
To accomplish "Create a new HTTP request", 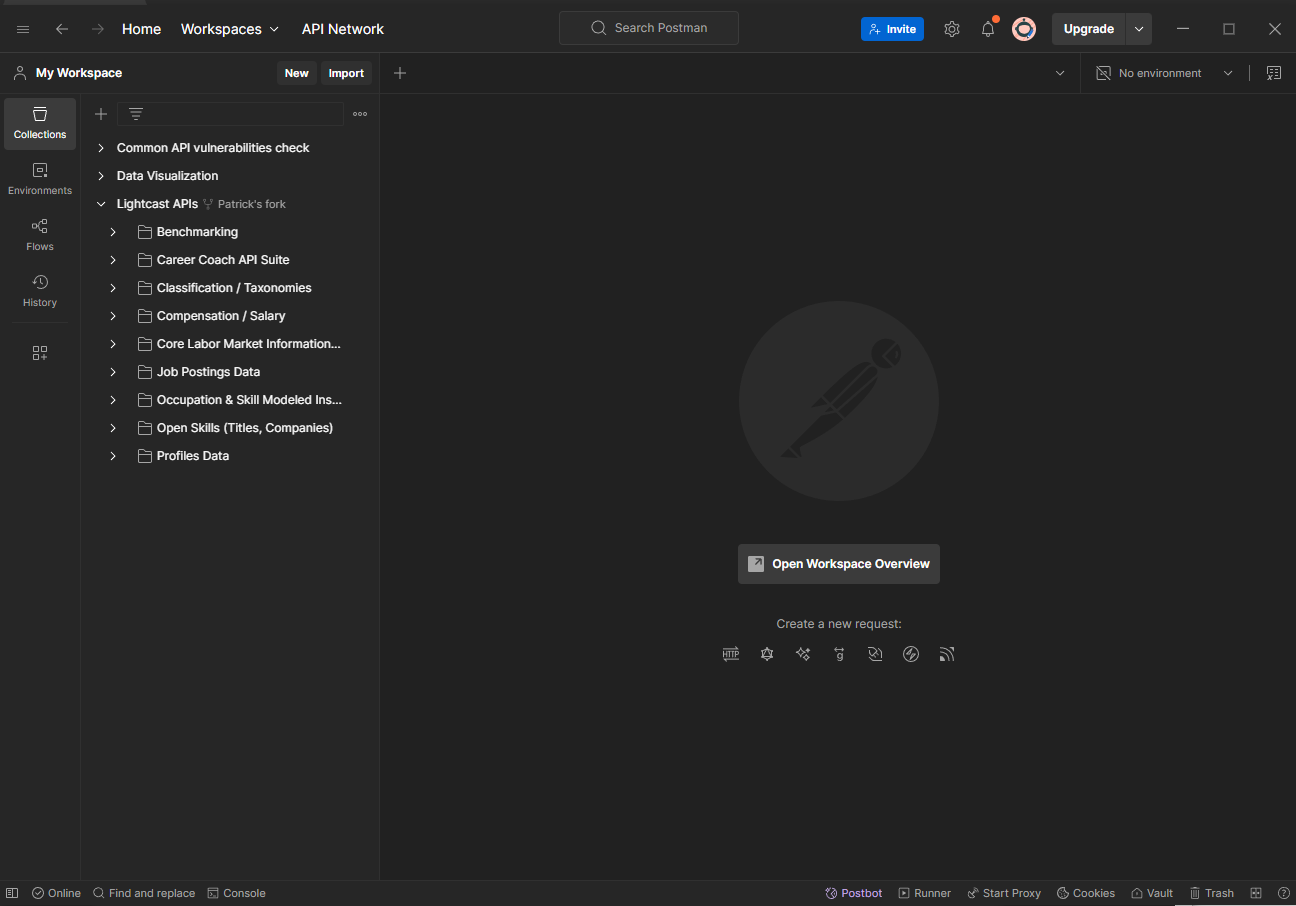I will (731, 654).
